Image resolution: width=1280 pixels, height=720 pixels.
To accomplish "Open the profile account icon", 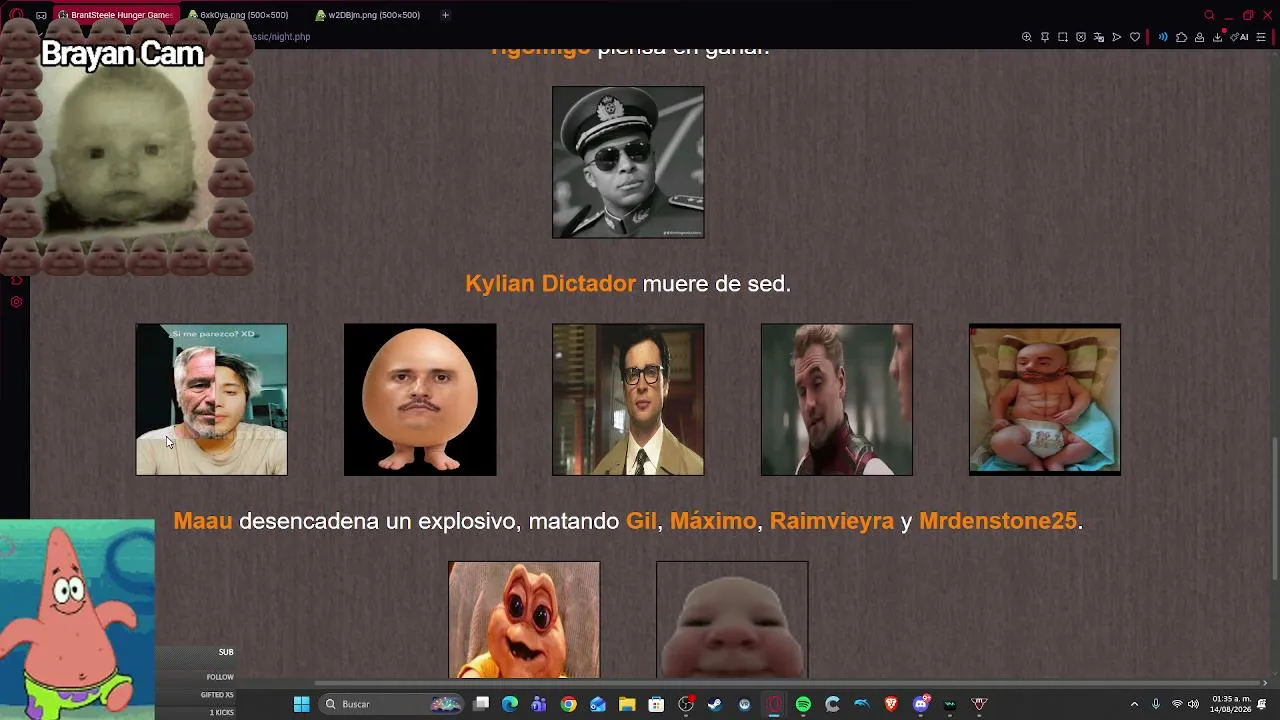I will click(x=1199, y=37).
